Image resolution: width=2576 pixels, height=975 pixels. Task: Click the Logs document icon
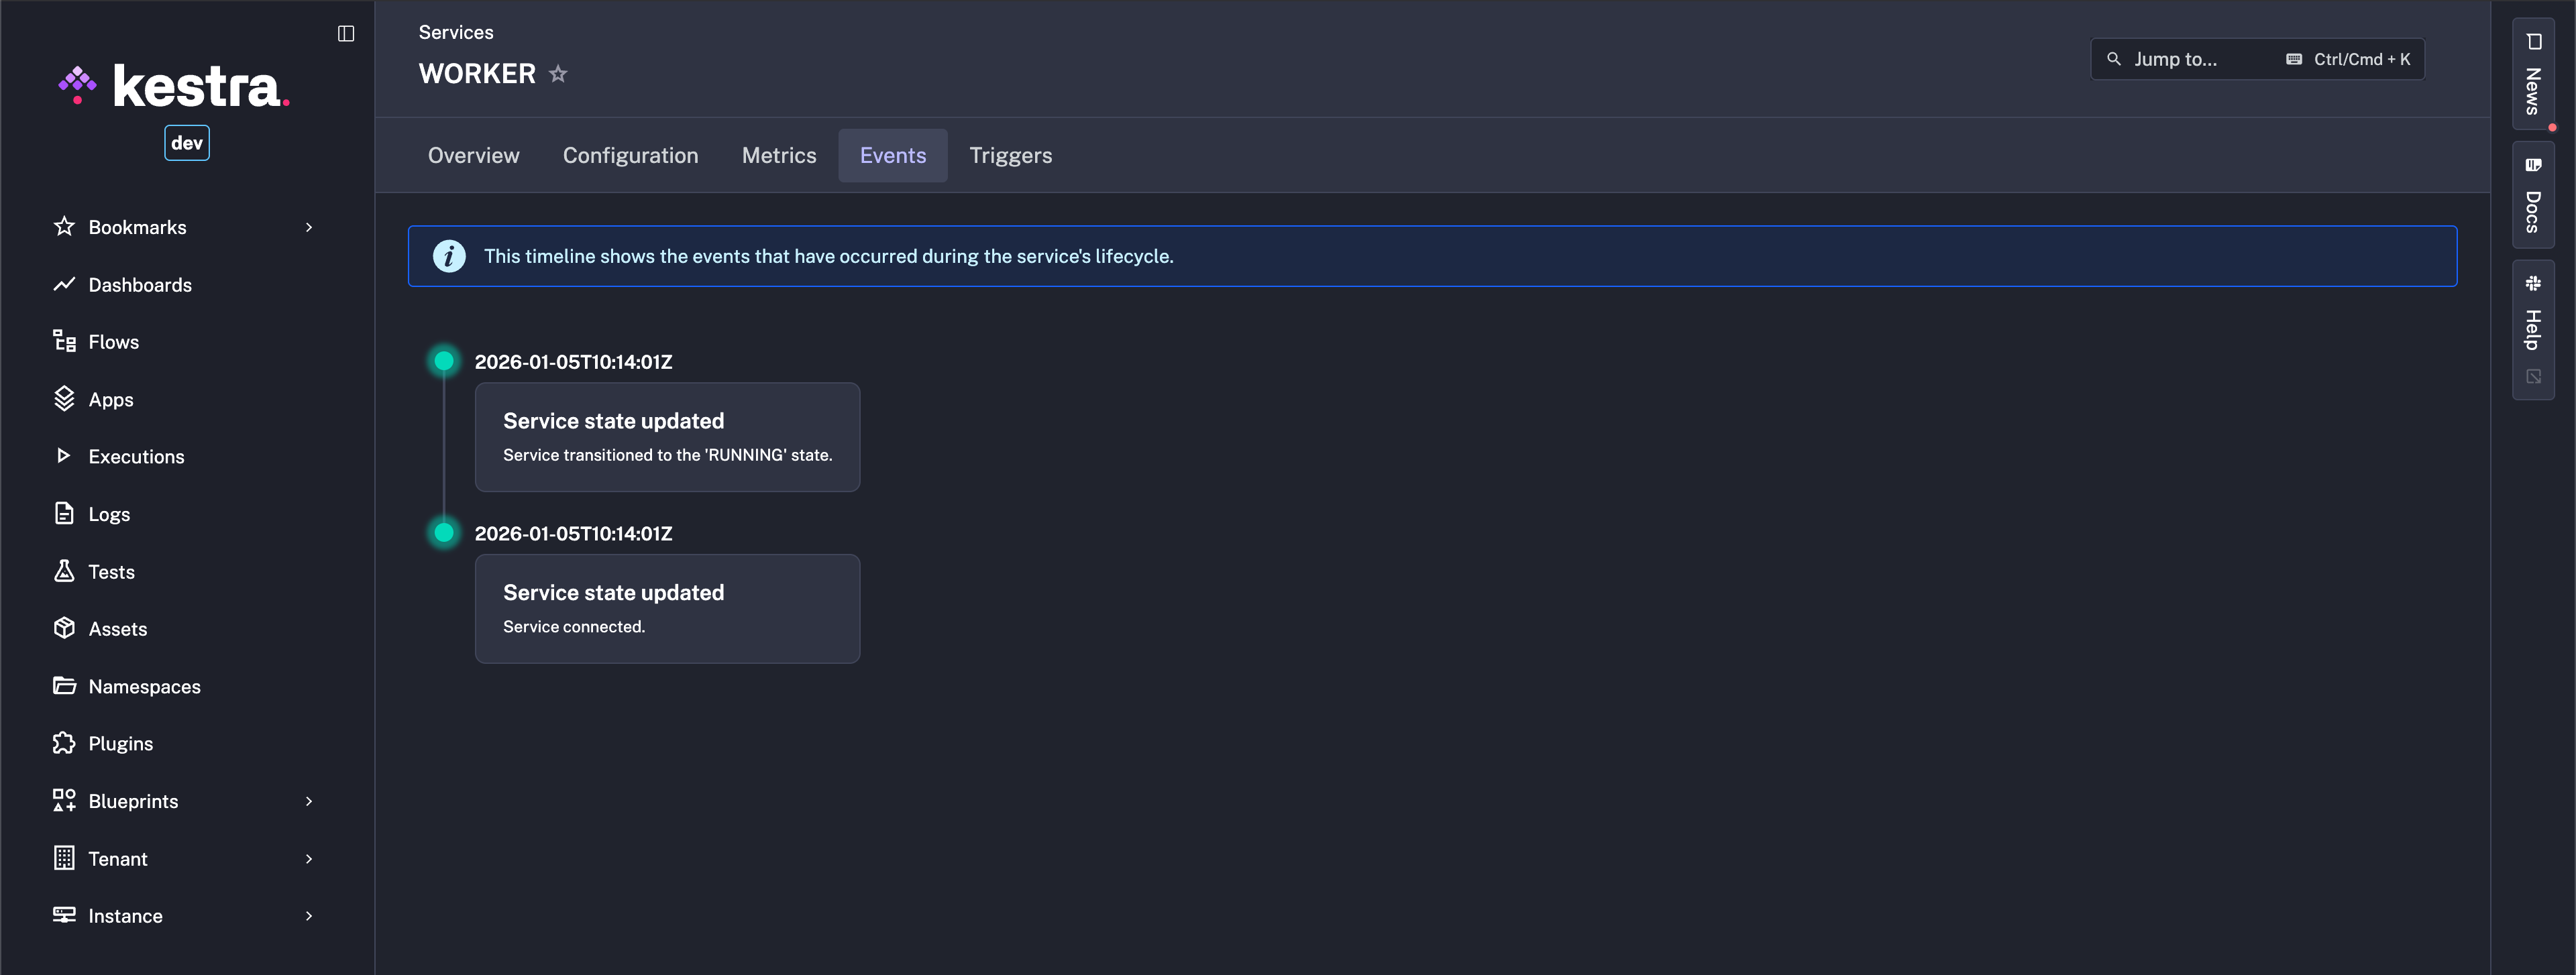click(64, 513)
